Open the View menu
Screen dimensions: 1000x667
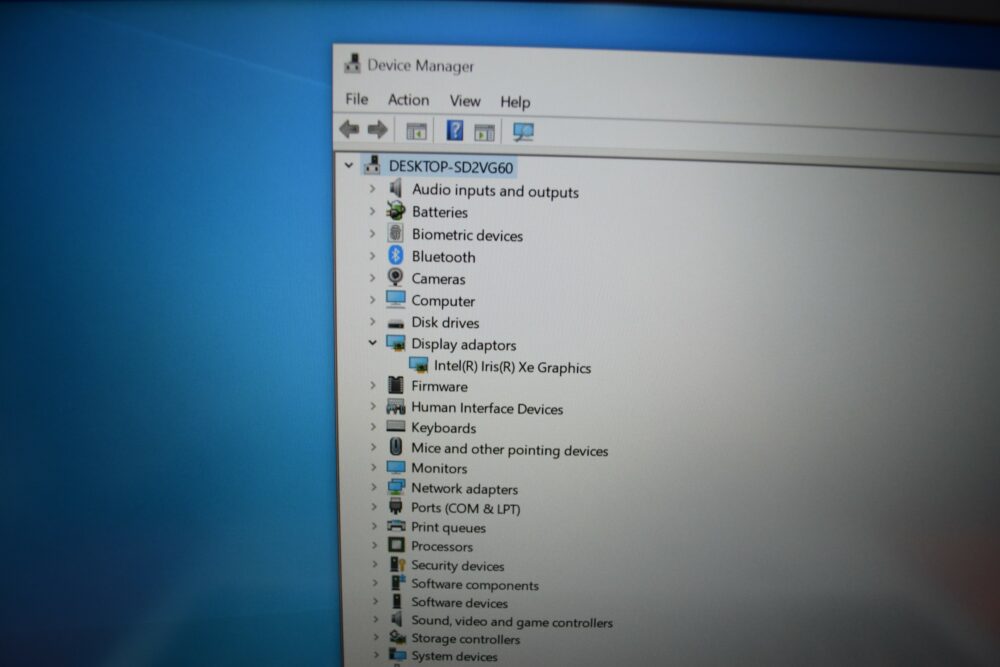(x=465, y=101)
